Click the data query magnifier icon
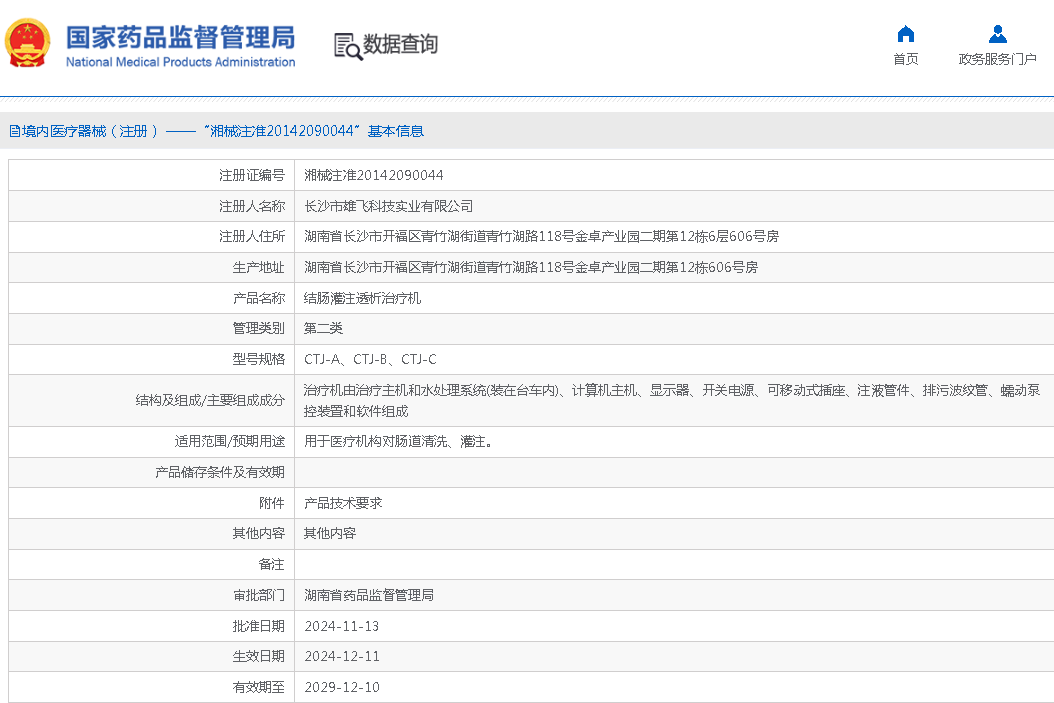The width and height of the screenshot is (1054, 703). click(x=347, y=46)
